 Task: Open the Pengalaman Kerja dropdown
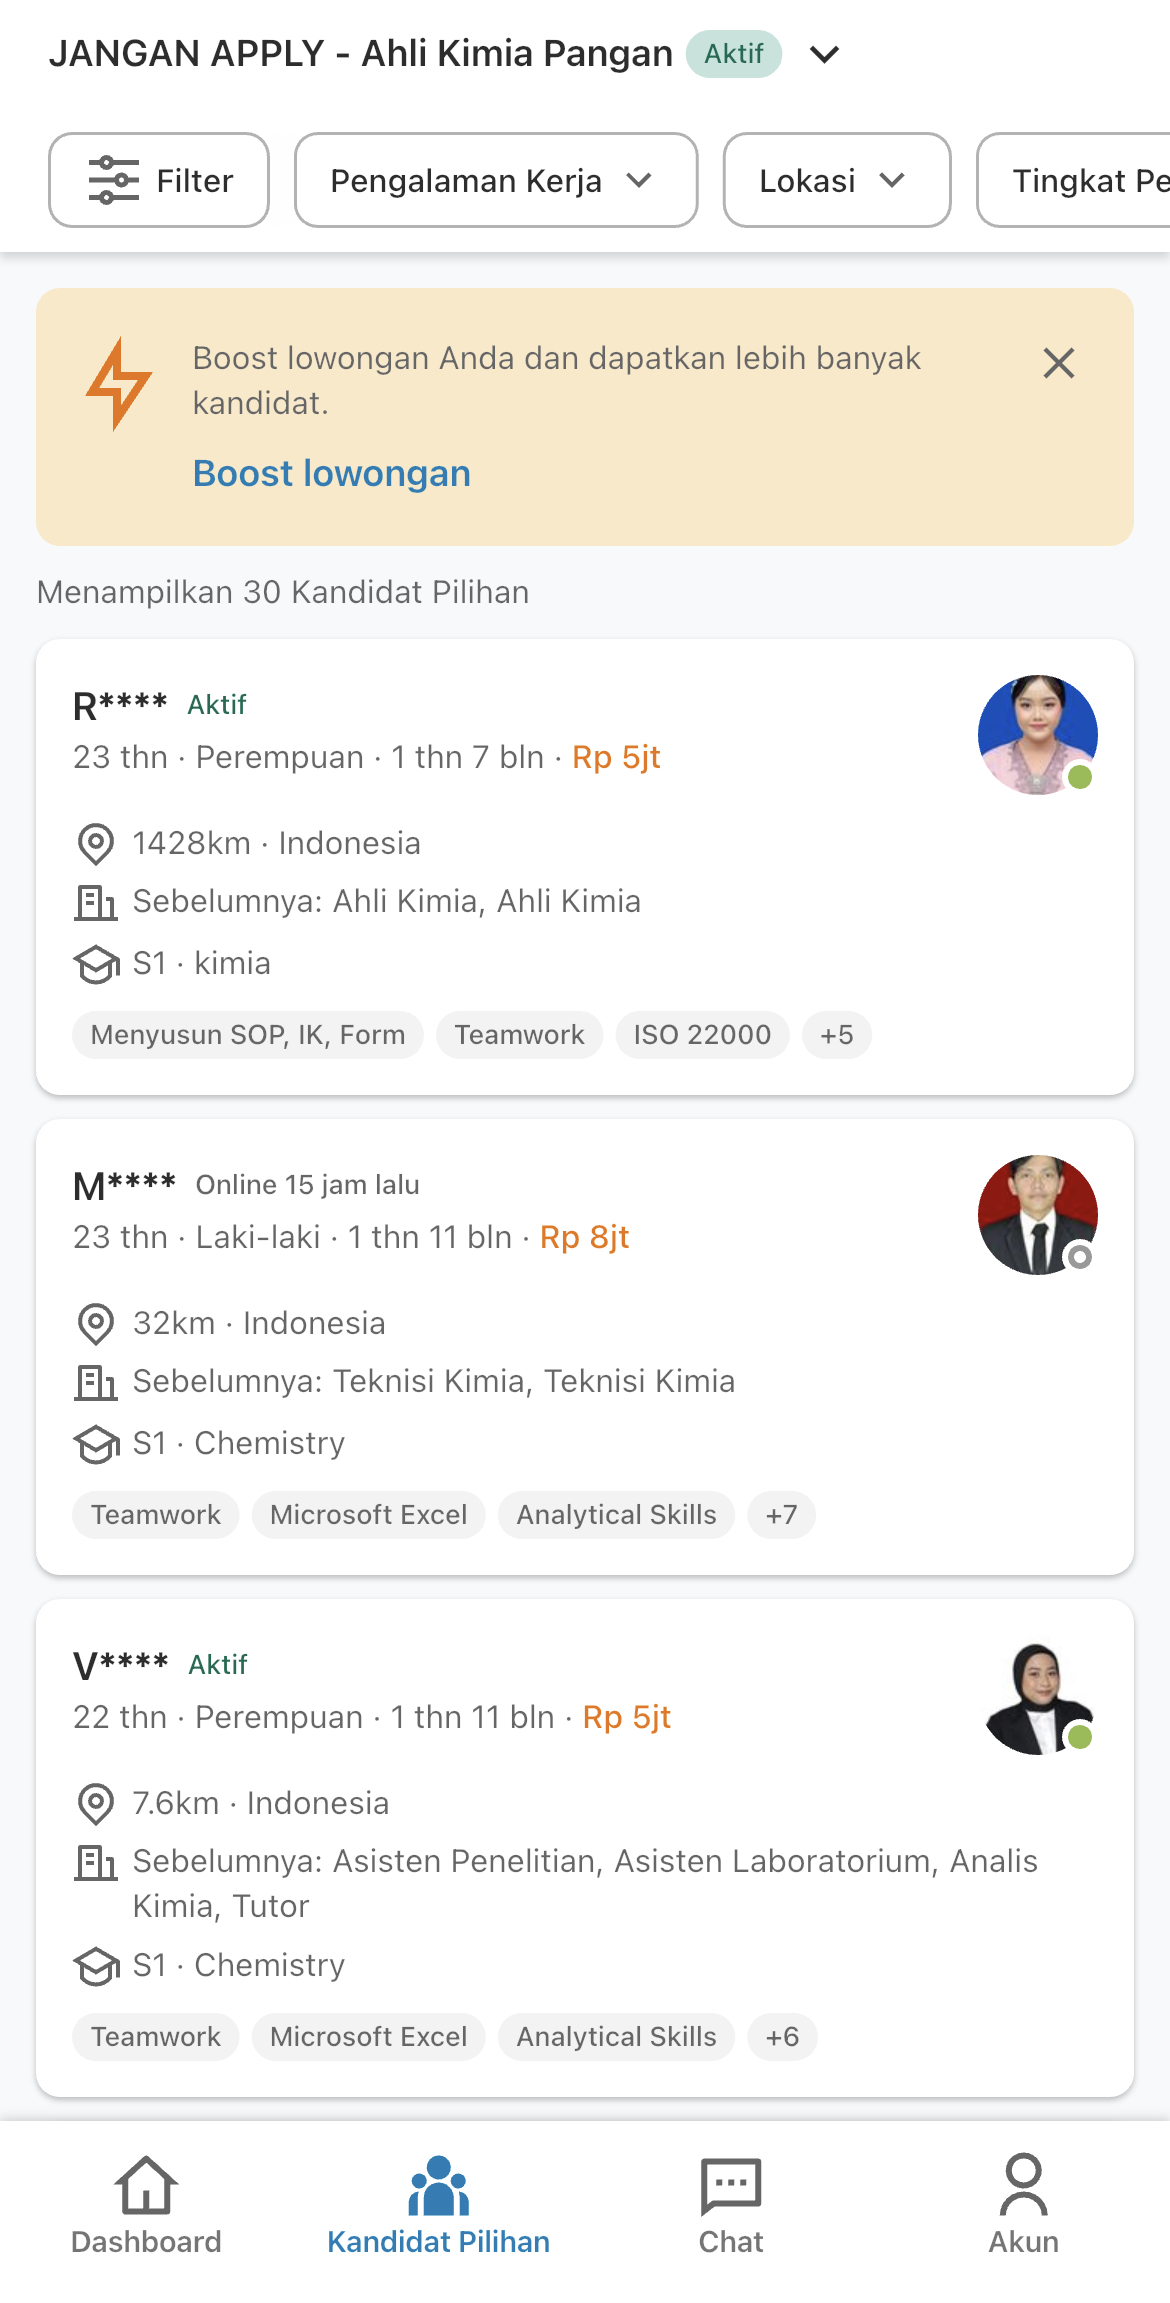(x=494, y=181)
